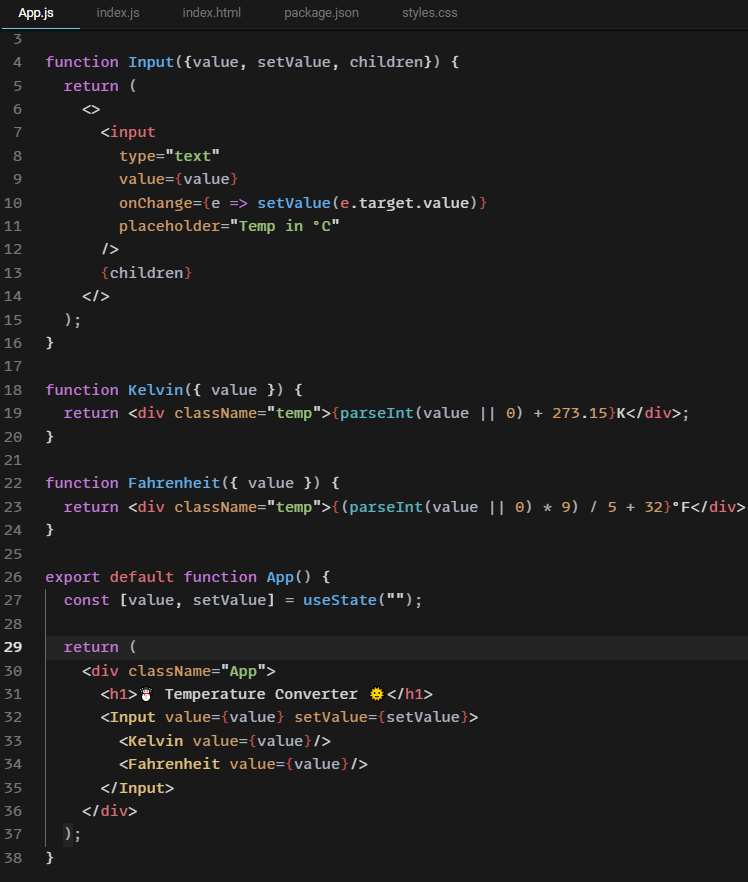Click the type="text" attribute

click(169, 156)
